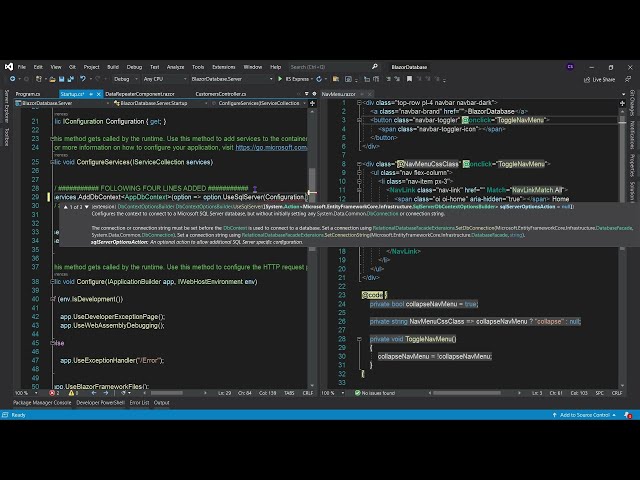Click the Live Share icon
640x480 pixels.
[x=587, y=80]
